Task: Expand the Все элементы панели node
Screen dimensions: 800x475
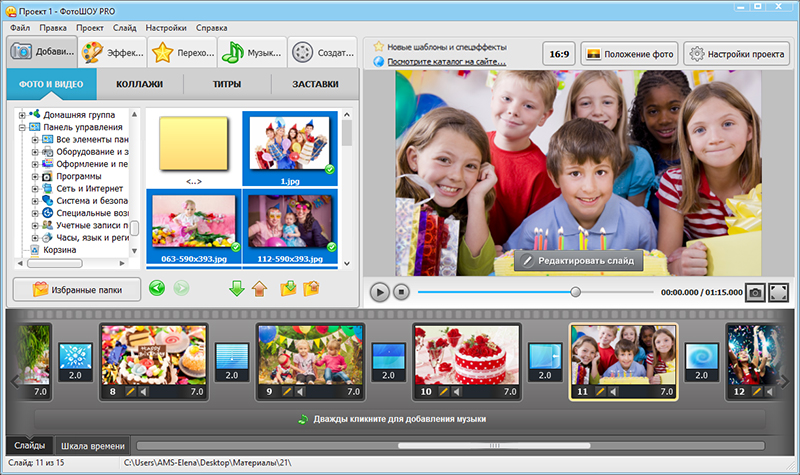Action: click(35, 139)
